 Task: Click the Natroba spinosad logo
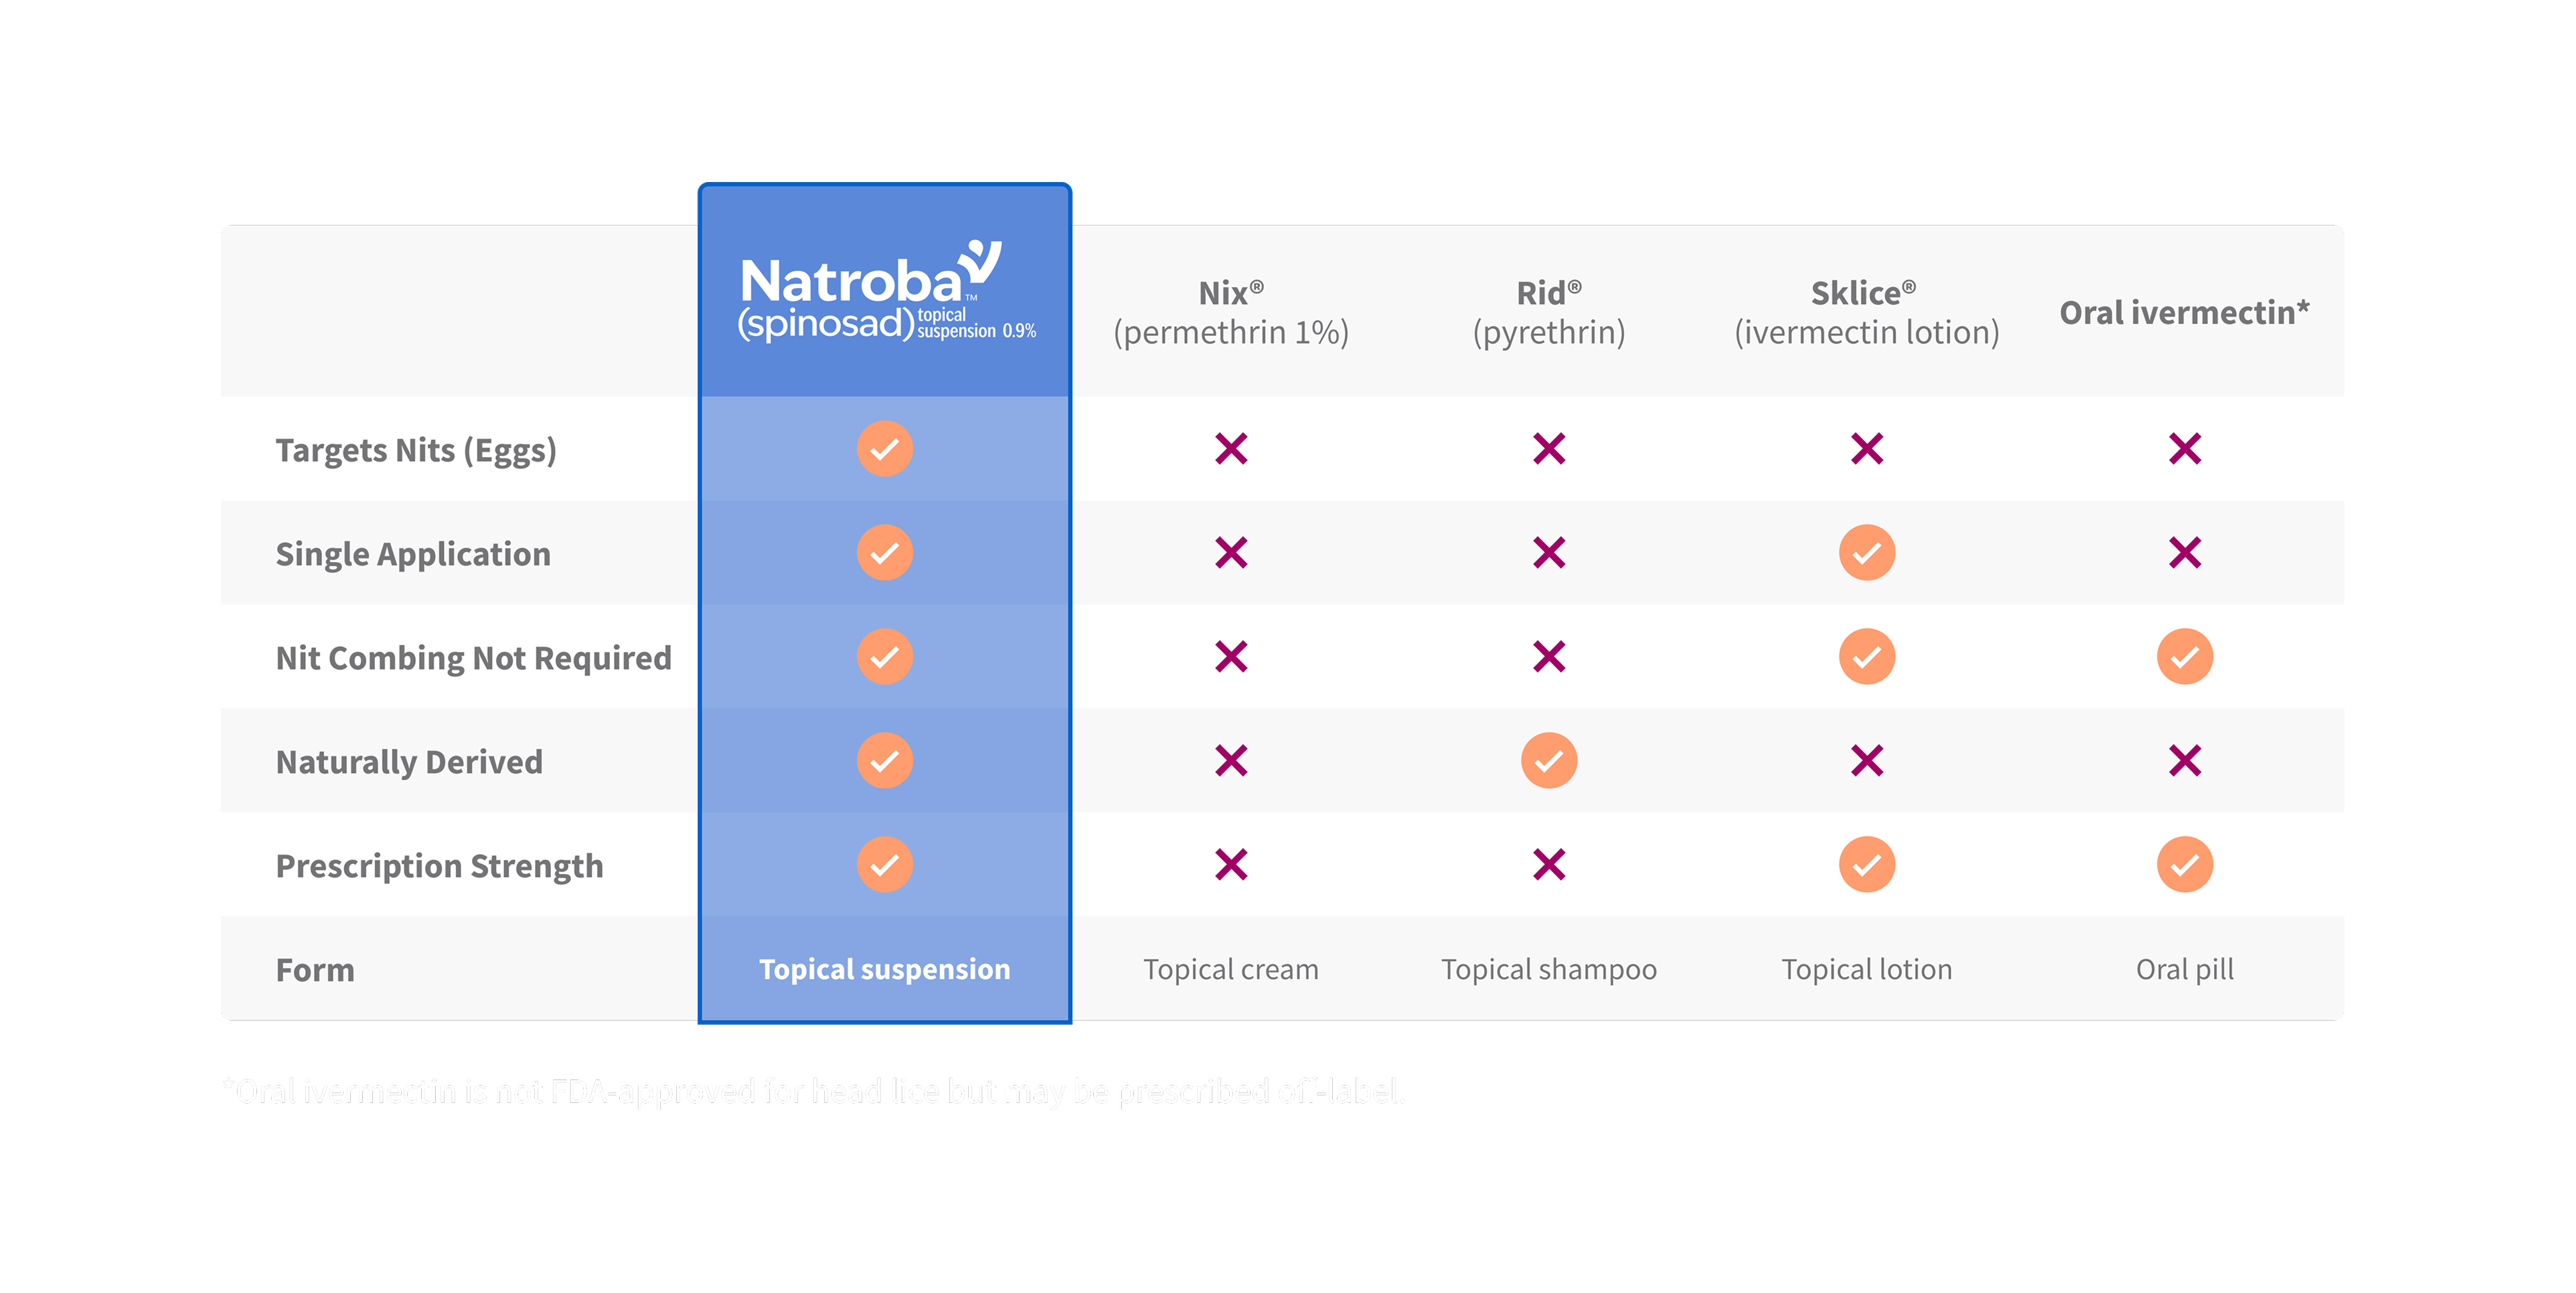click(x=885, y=293)
